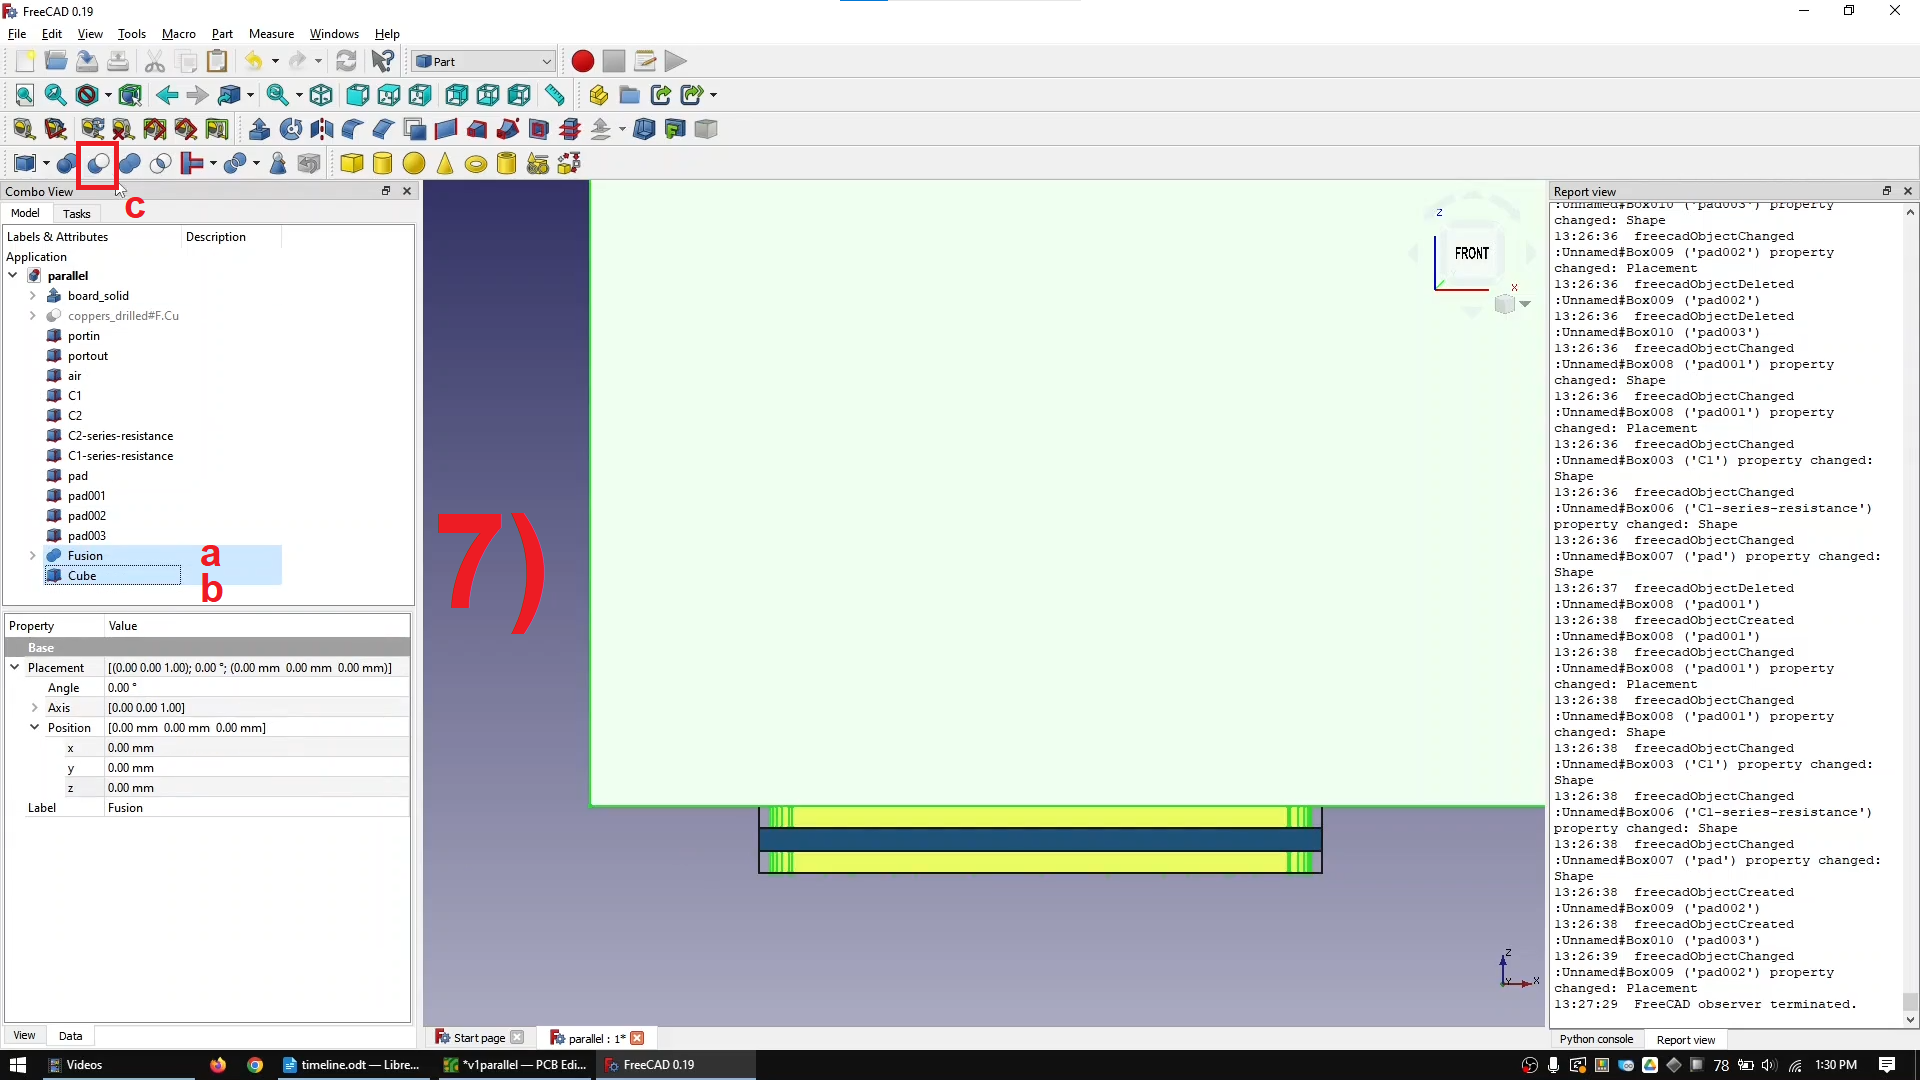Create a Cube primitive
Image resolution: width=1920 pixels, height=1080 pixels.
pyautogui.click(x=352, y=163)
